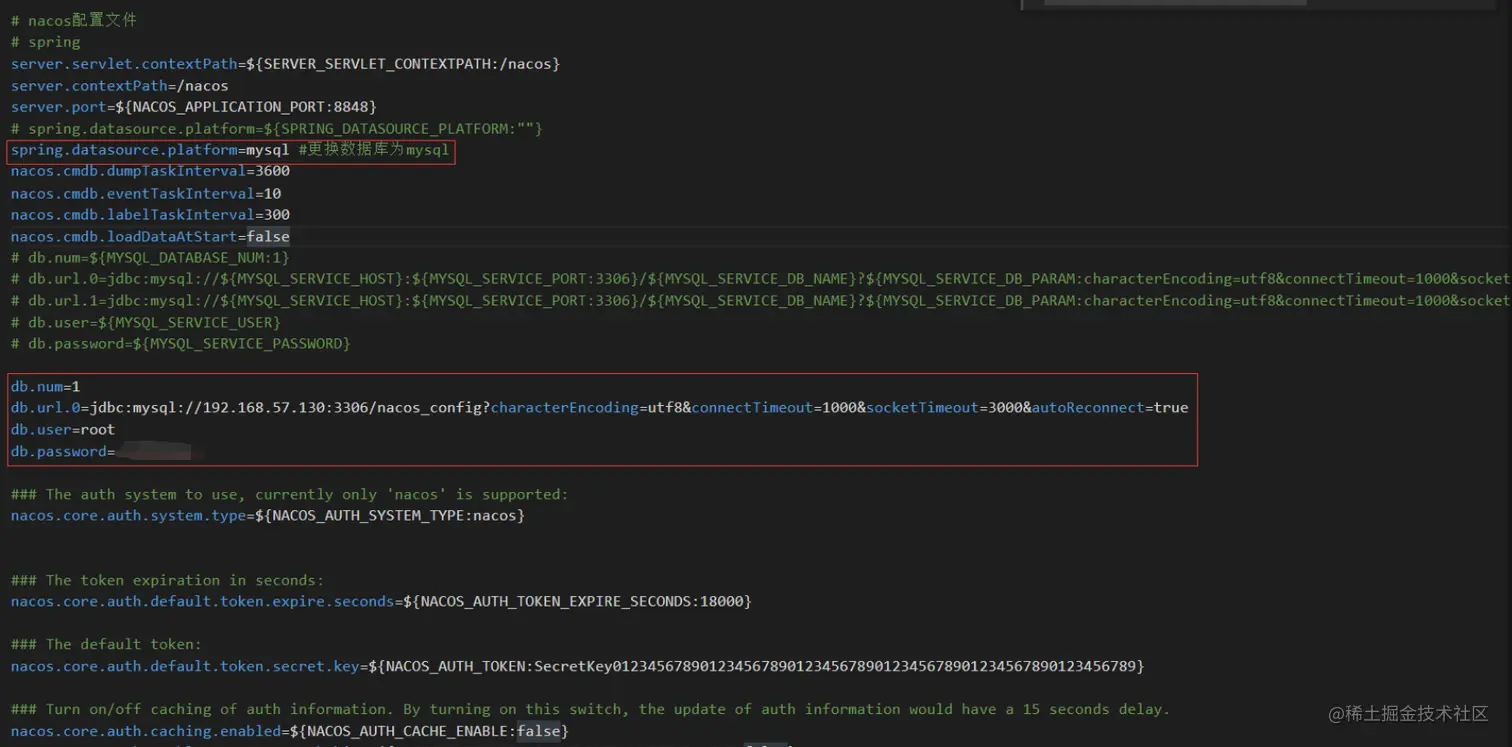
Task: Click the "nacos.core.auth.system.type" property line
Action: point(268,516)
